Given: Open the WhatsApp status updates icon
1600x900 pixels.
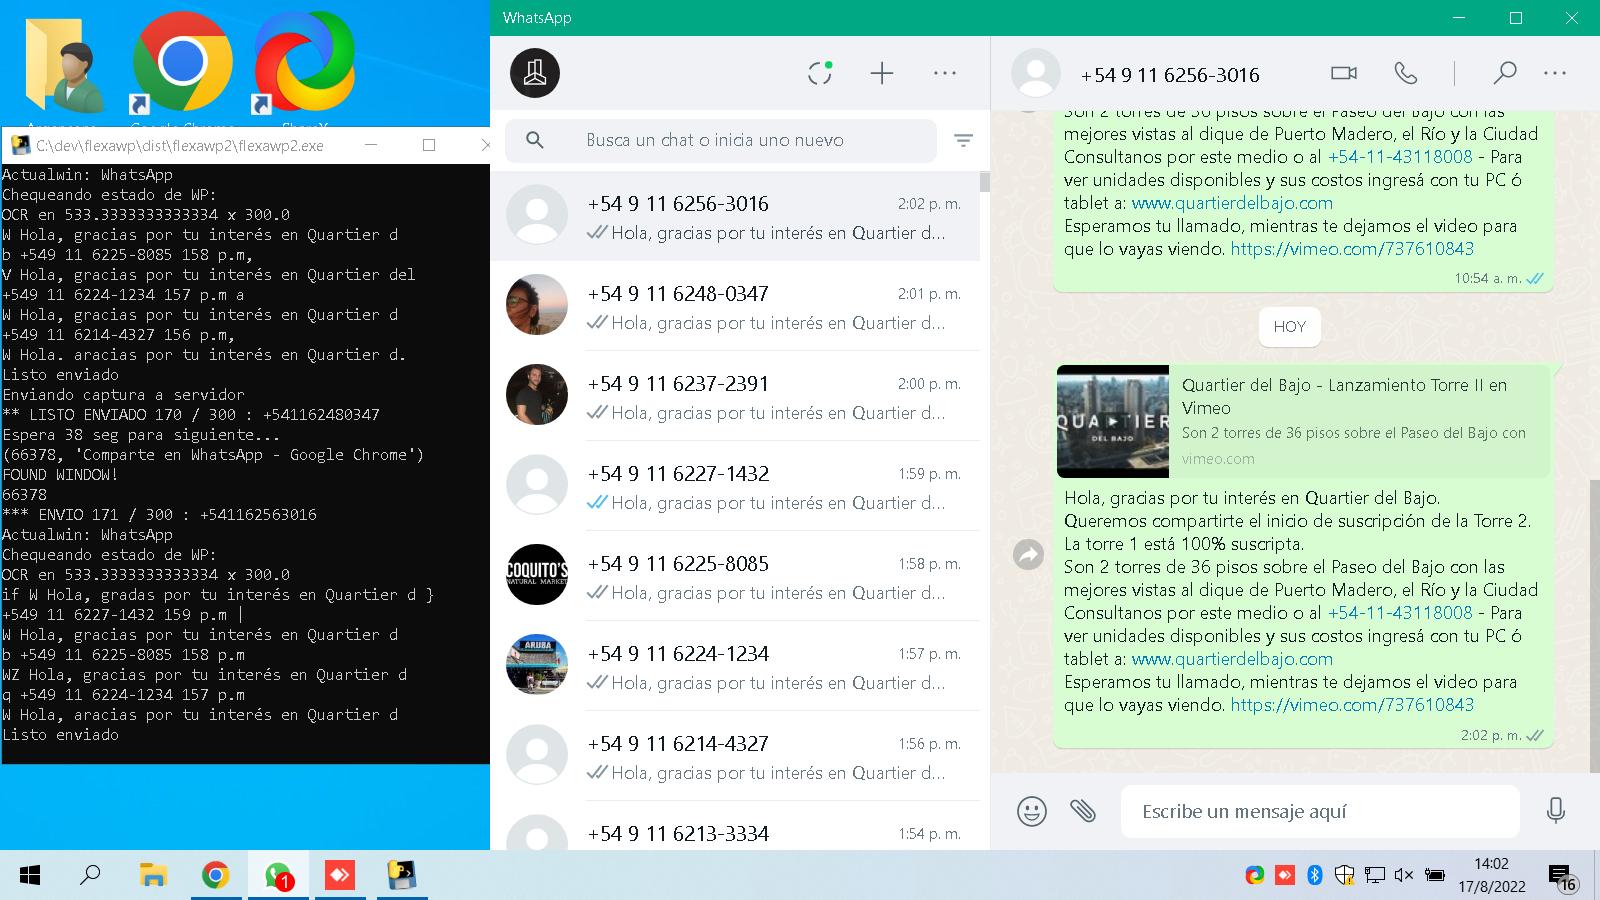Looking at the screenshot, I should tap(820, 73).
